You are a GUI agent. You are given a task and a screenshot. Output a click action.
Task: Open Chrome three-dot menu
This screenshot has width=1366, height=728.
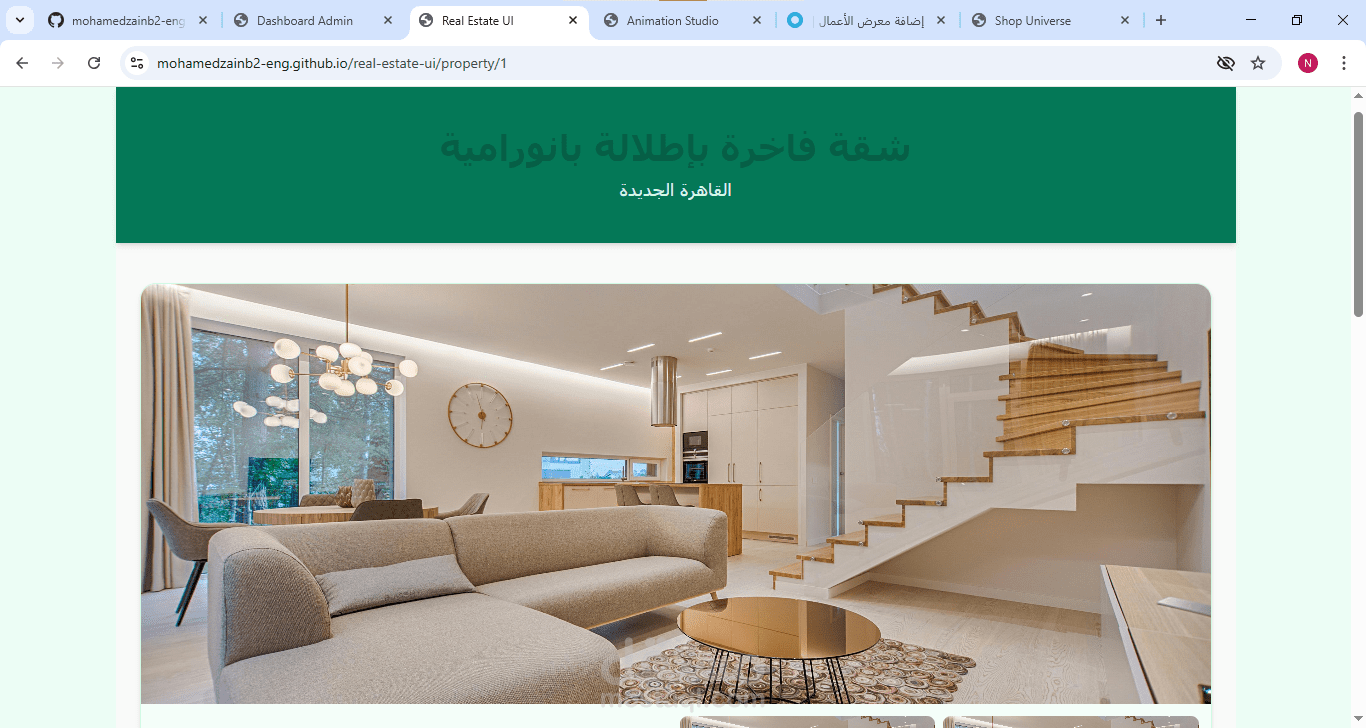(x=1344, y=63)
